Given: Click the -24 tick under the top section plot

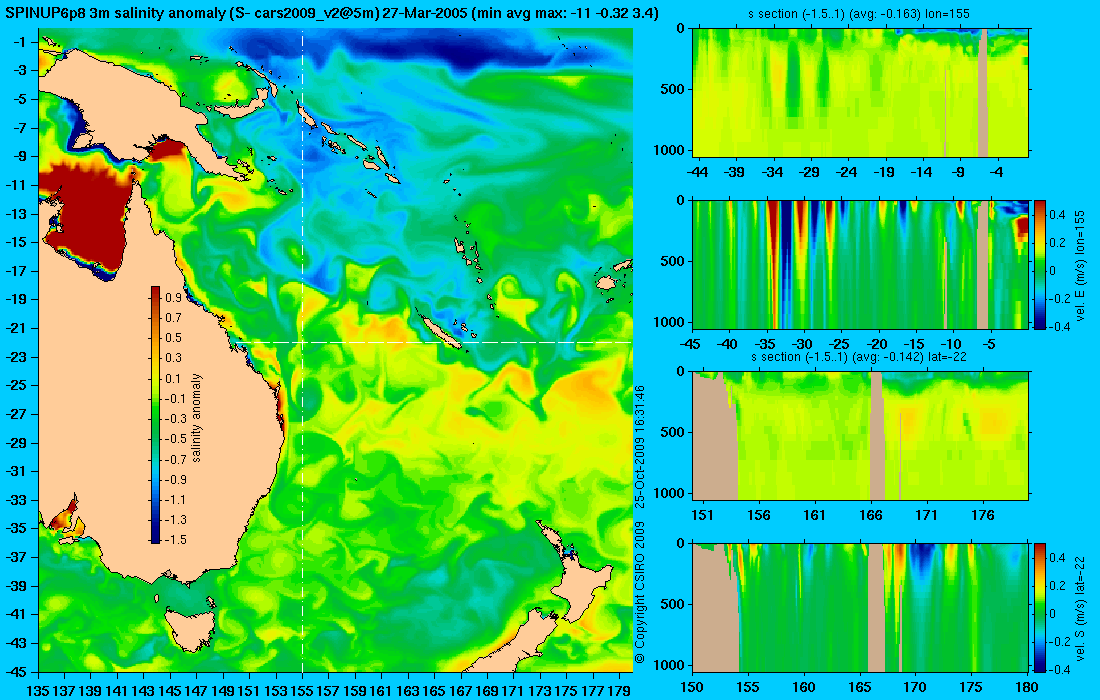Looking at the screenshot, I should [847, 172].
